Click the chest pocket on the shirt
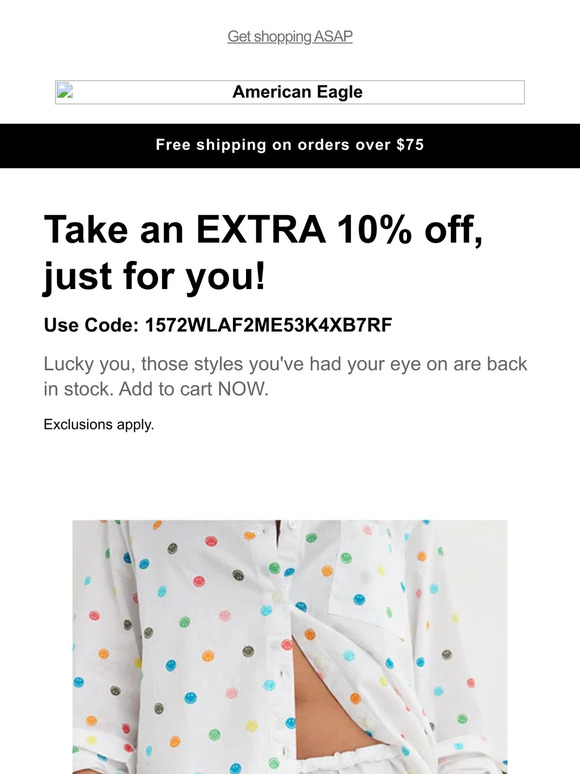 click(x=366, y=575)
